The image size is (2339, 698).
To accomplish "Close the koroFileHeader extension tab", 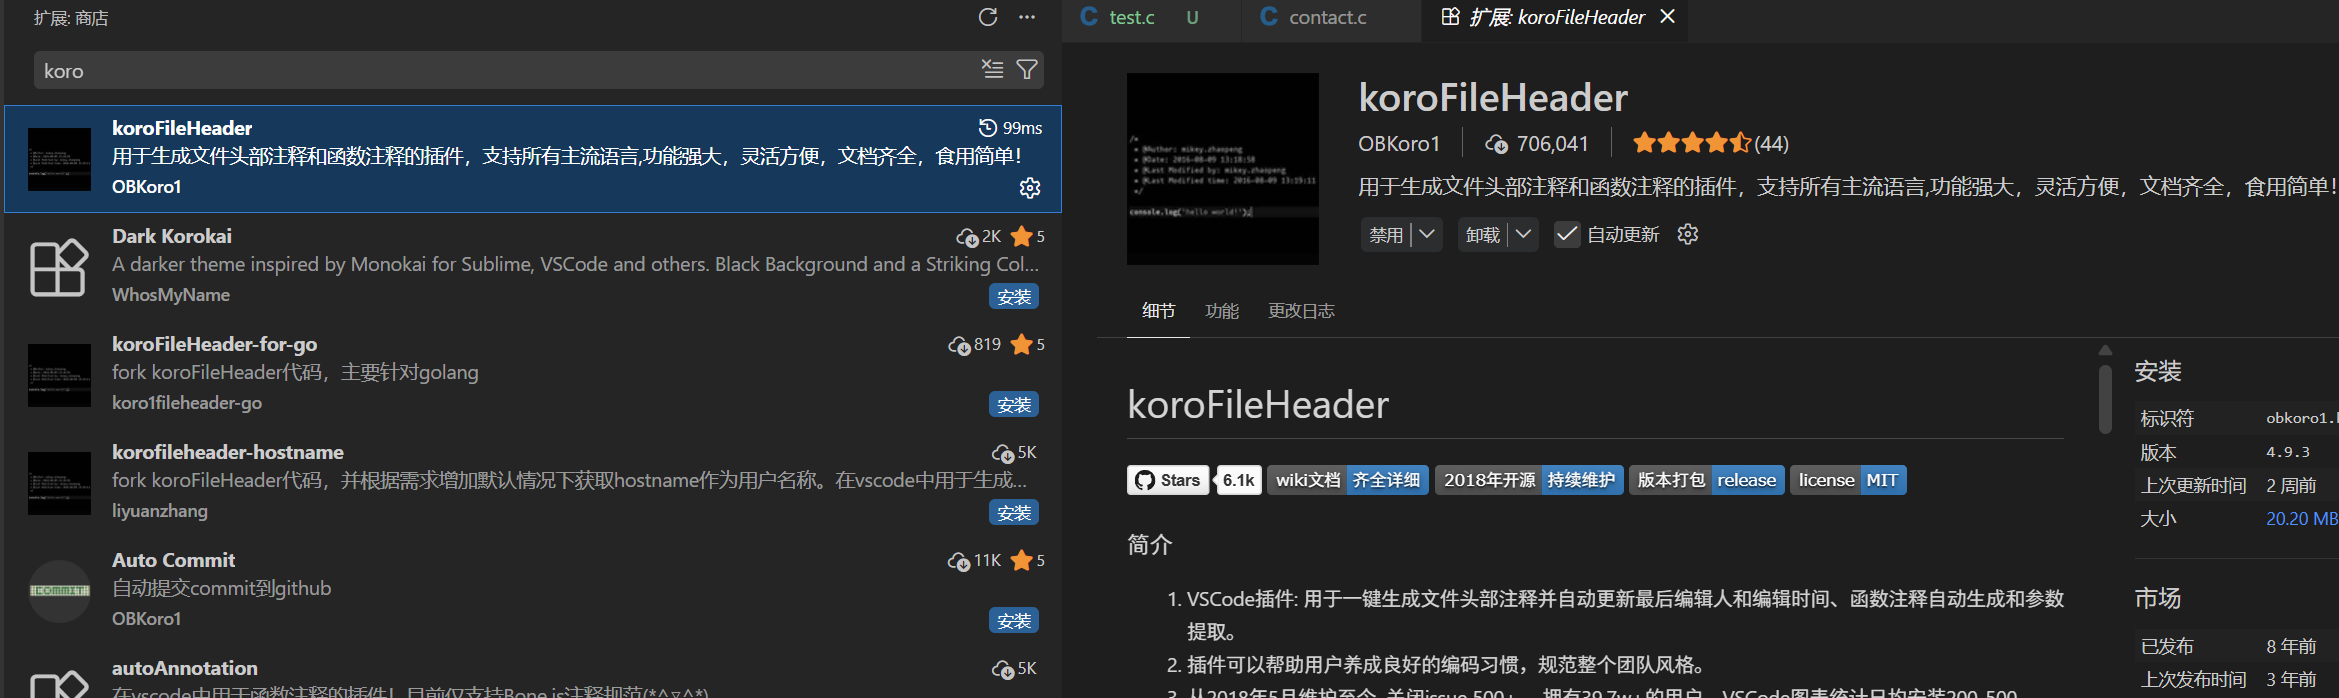I will coord(1667,17).
